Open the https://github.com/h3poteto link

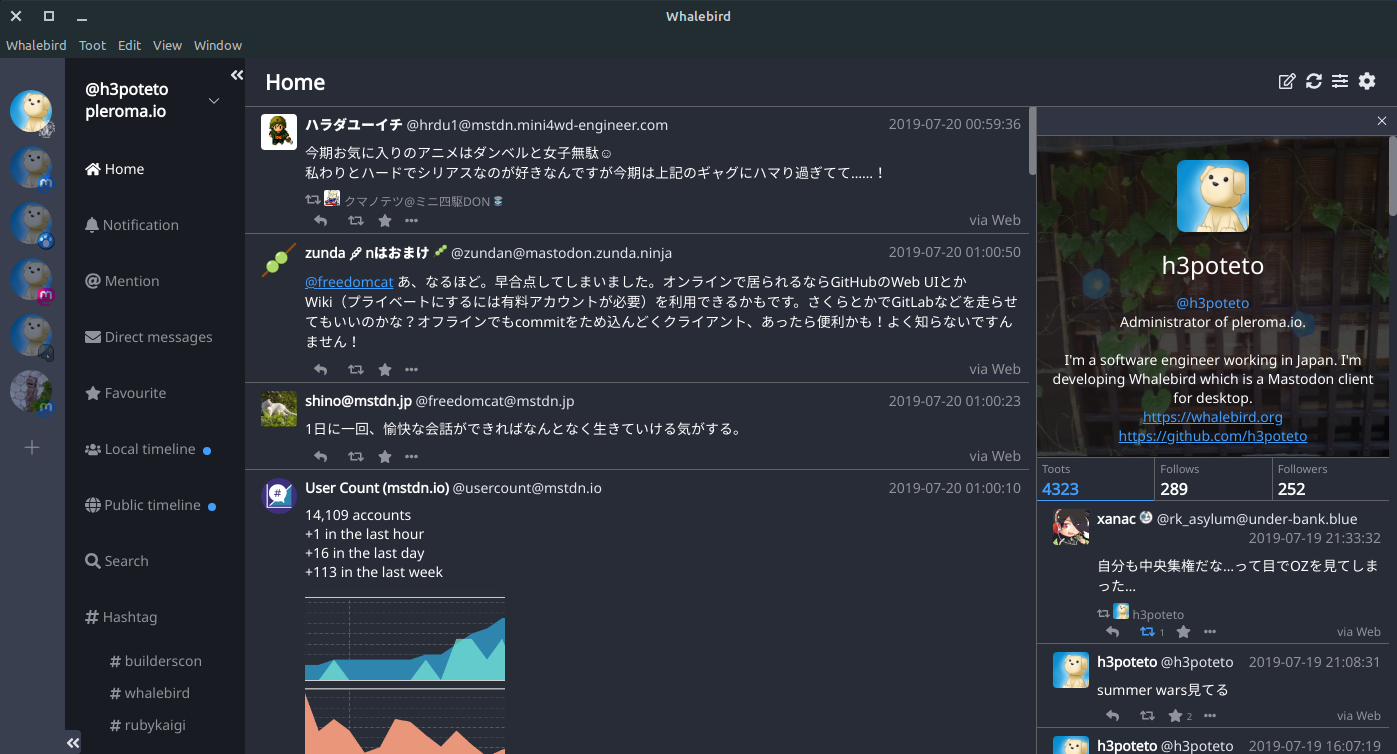1212,436
